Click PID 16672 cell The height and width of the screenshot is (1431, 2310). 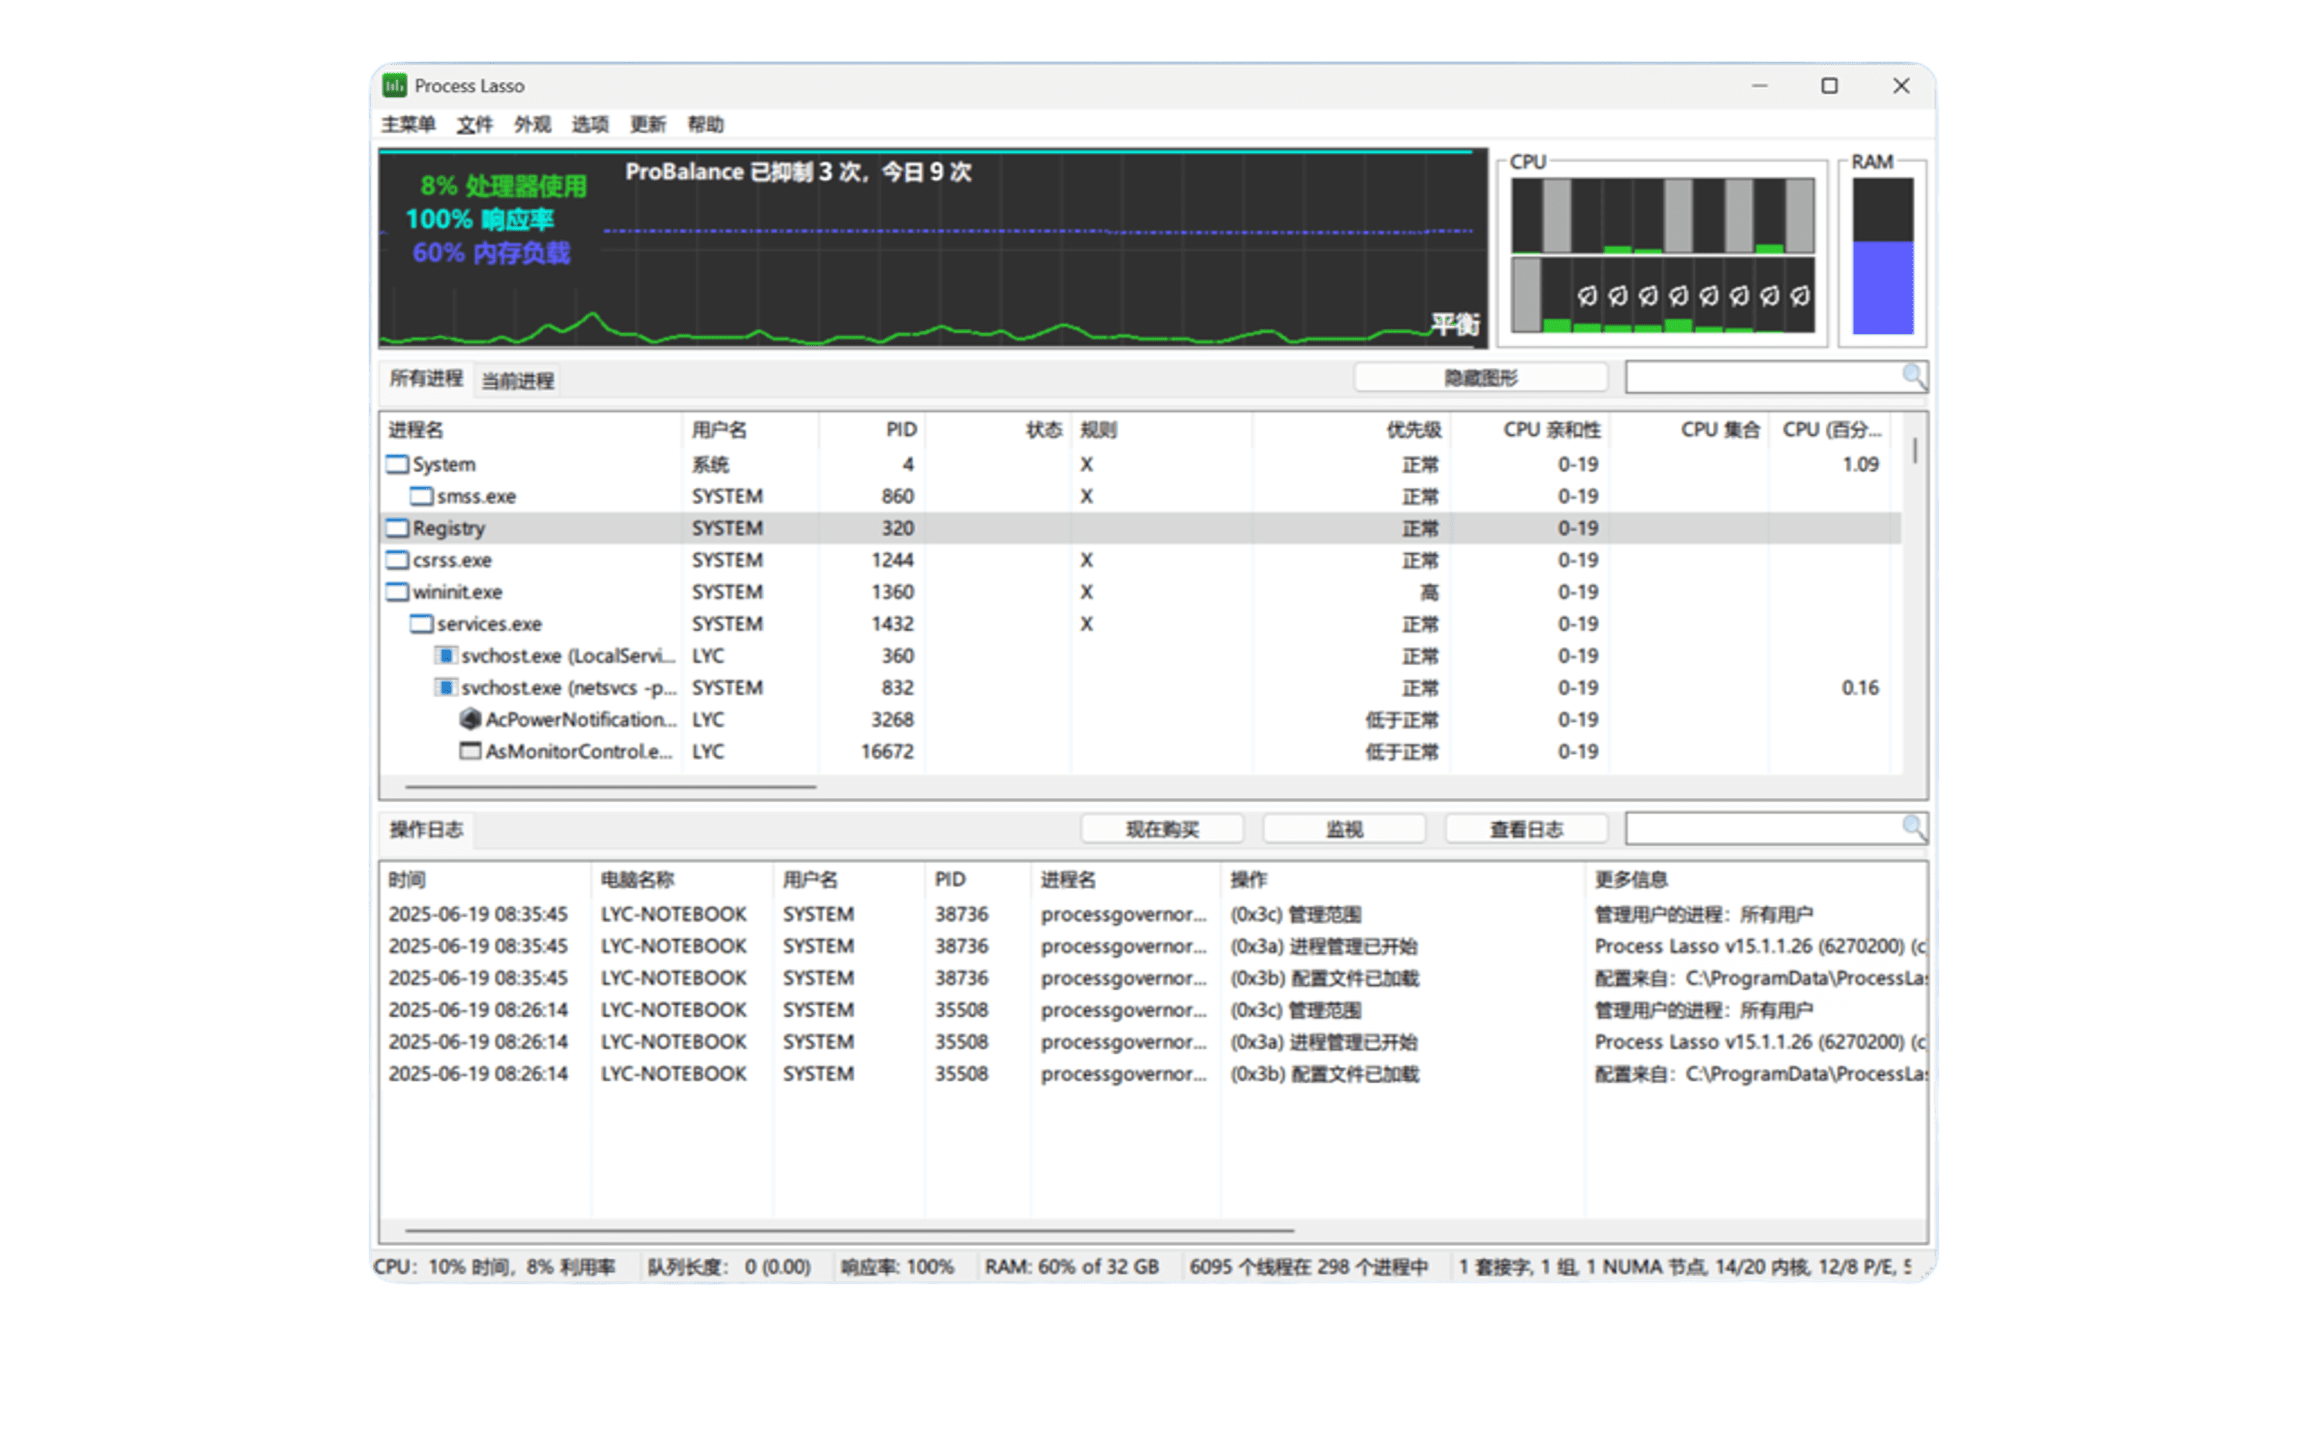coord(887,751)
